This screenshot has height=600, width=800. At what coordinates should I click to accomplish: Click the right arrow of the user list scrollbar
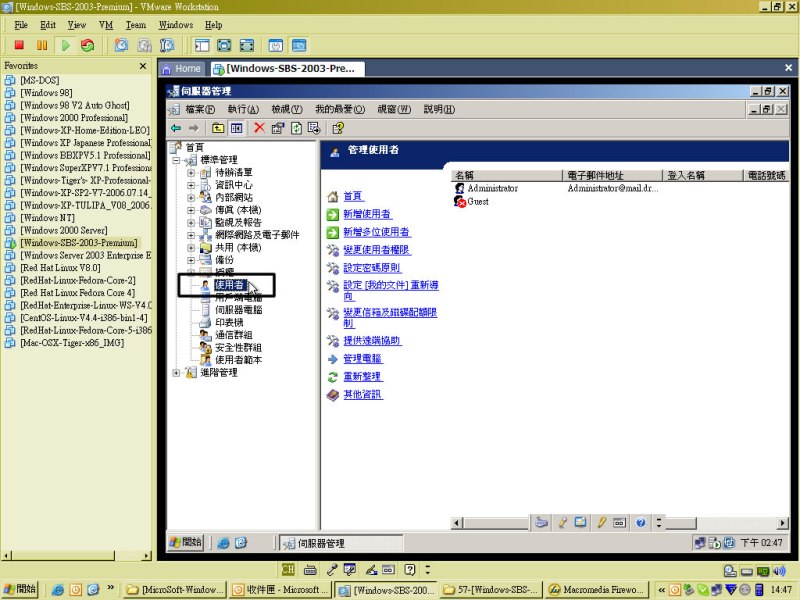pyautogui.click(x=782, y=523)
